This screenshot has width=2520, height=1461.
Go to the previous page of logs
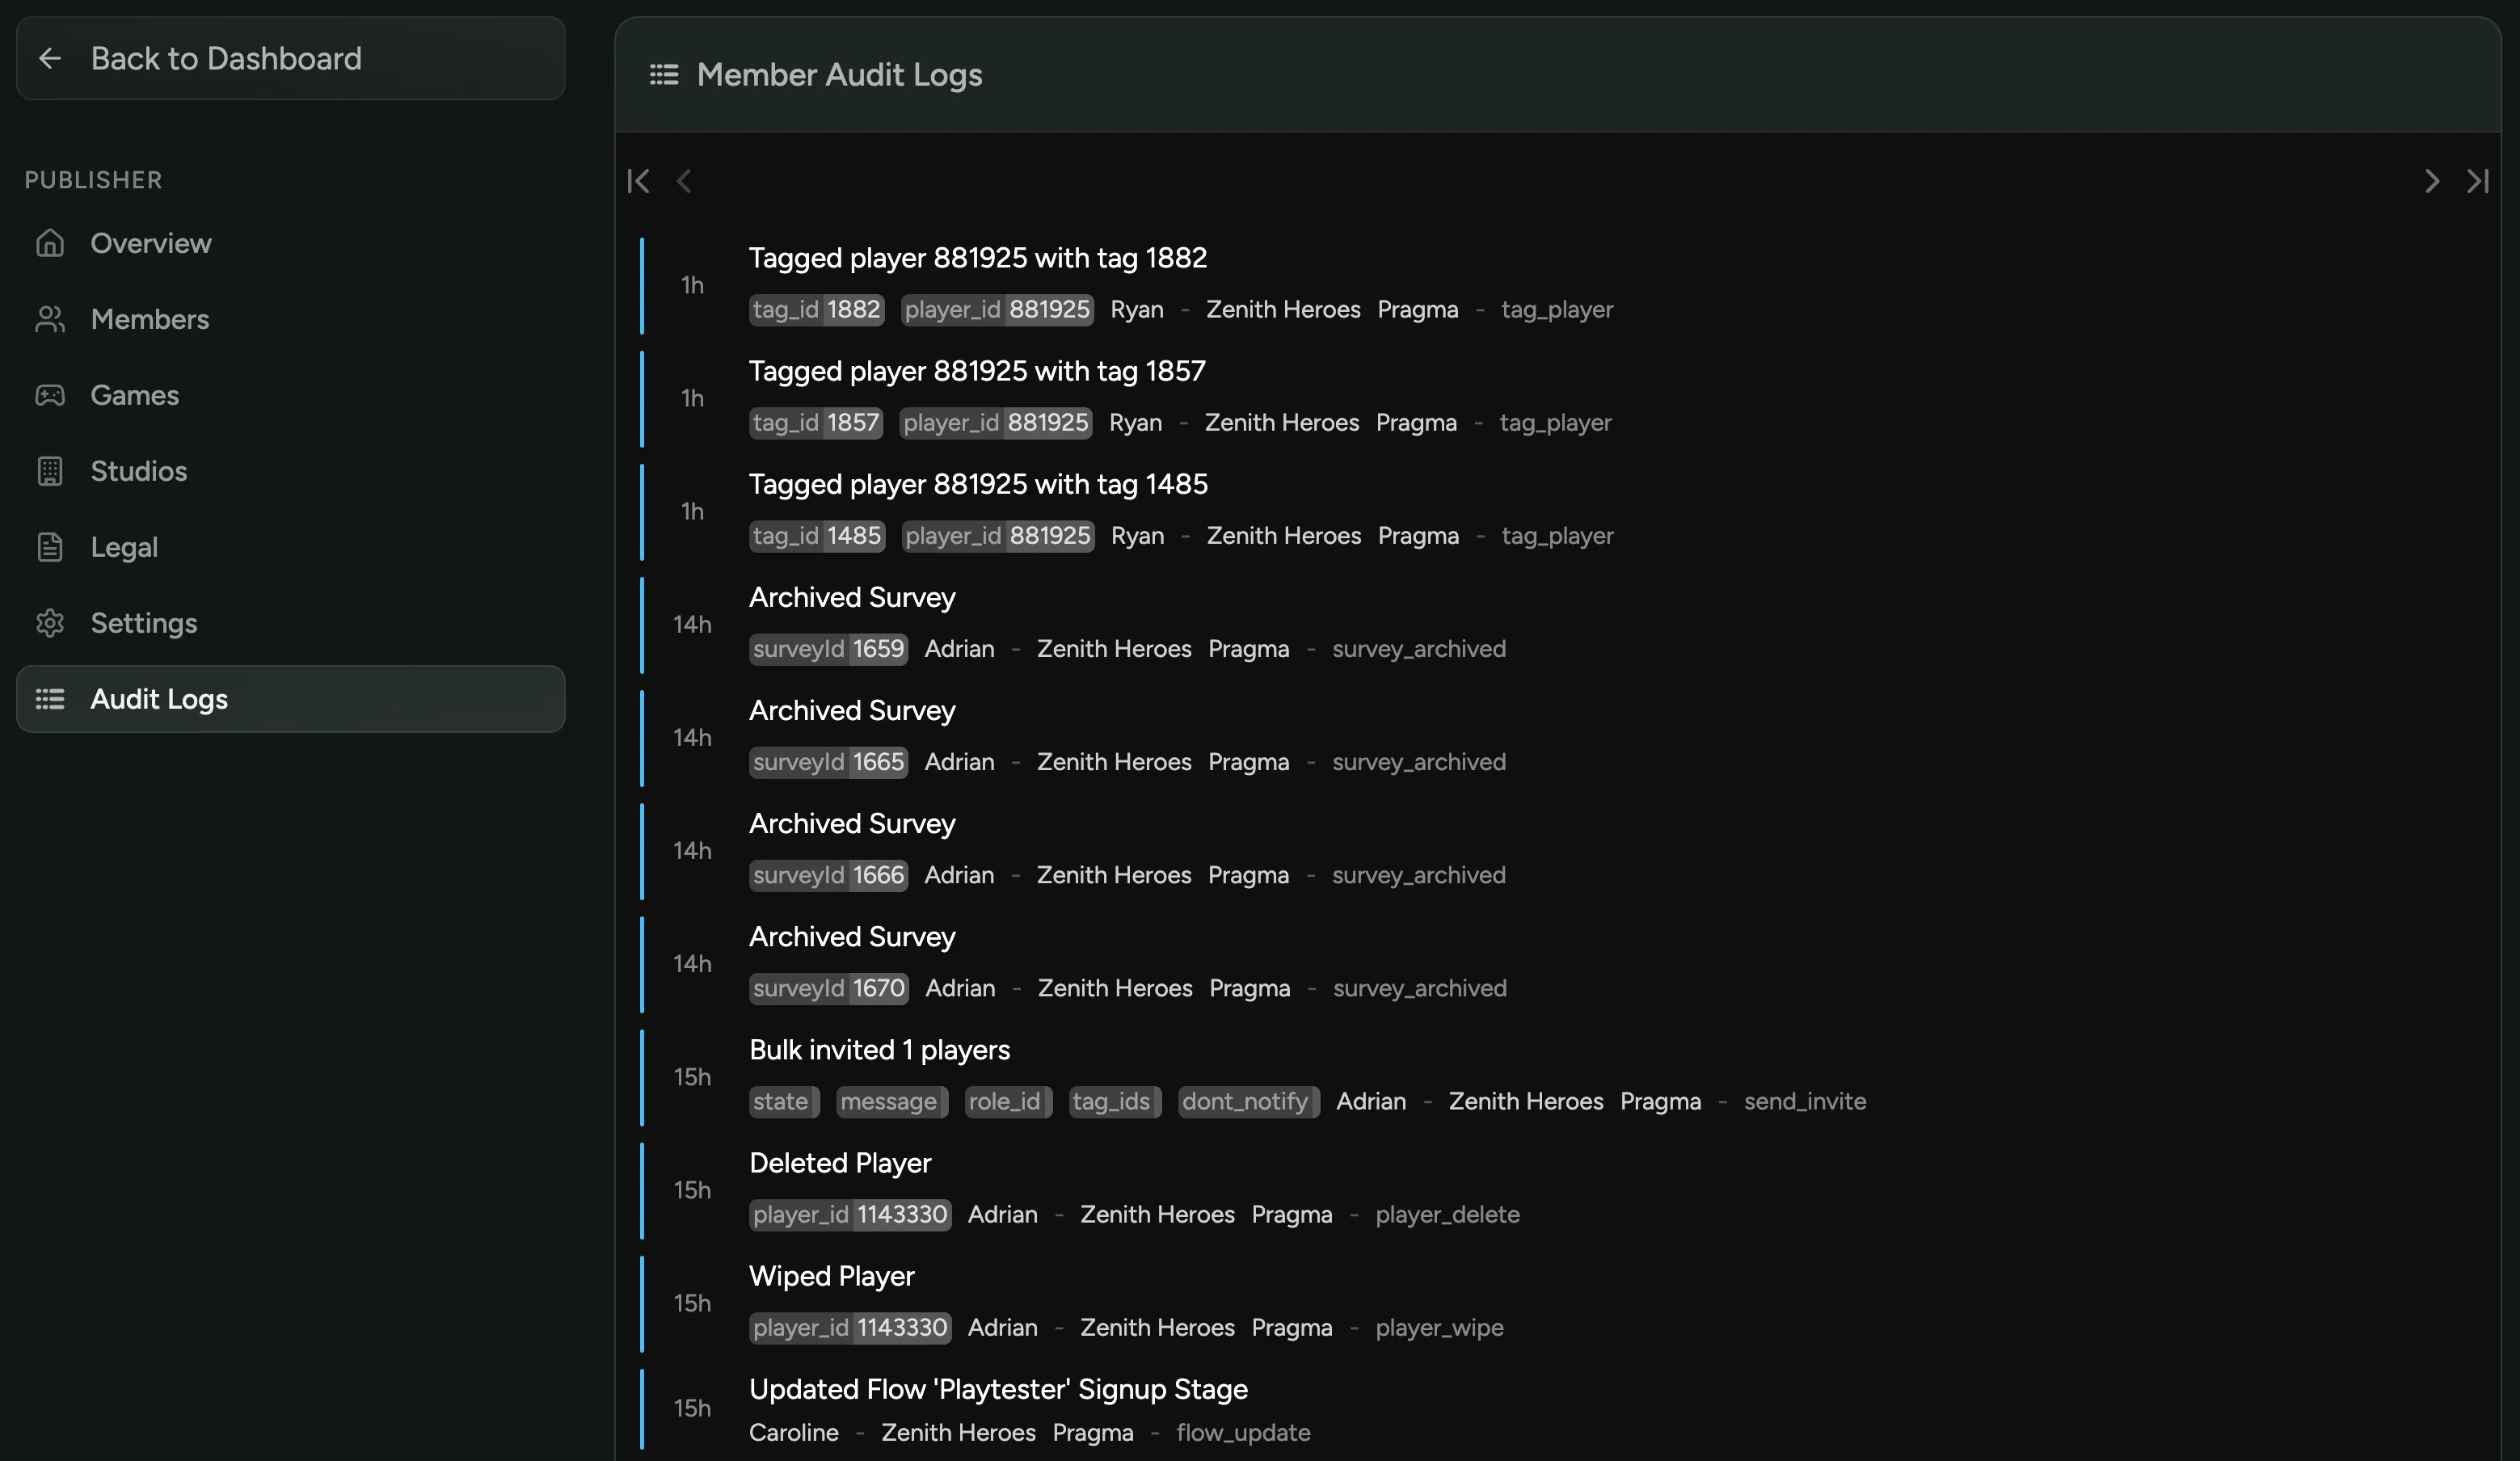pos(685,181)
